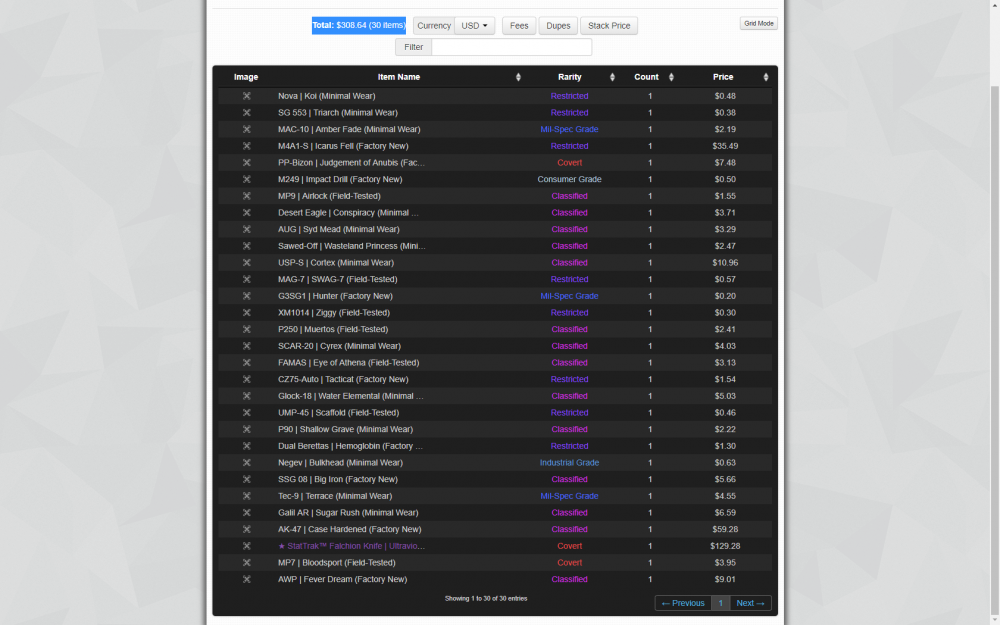
Task: Click the image icon for SCAR-20 | Cyrex row
Action: coord(246,346)
